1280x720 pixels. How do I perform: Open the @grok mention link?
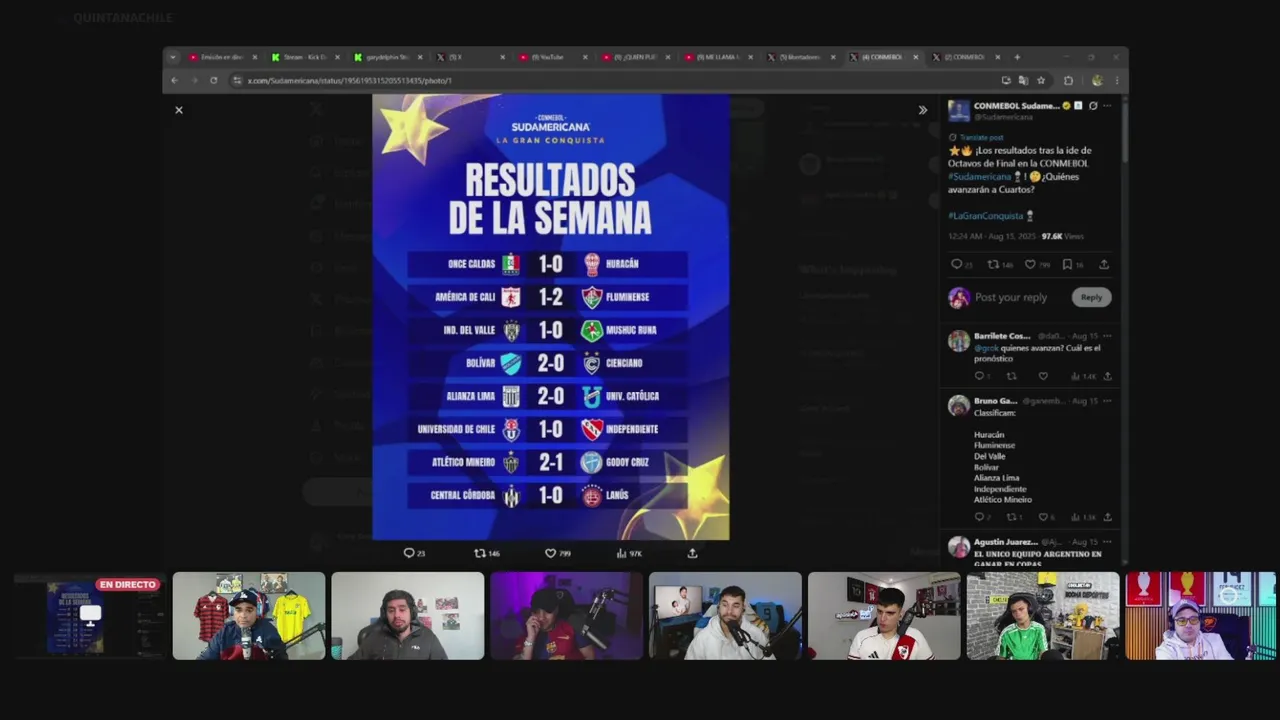coord(986,348)
